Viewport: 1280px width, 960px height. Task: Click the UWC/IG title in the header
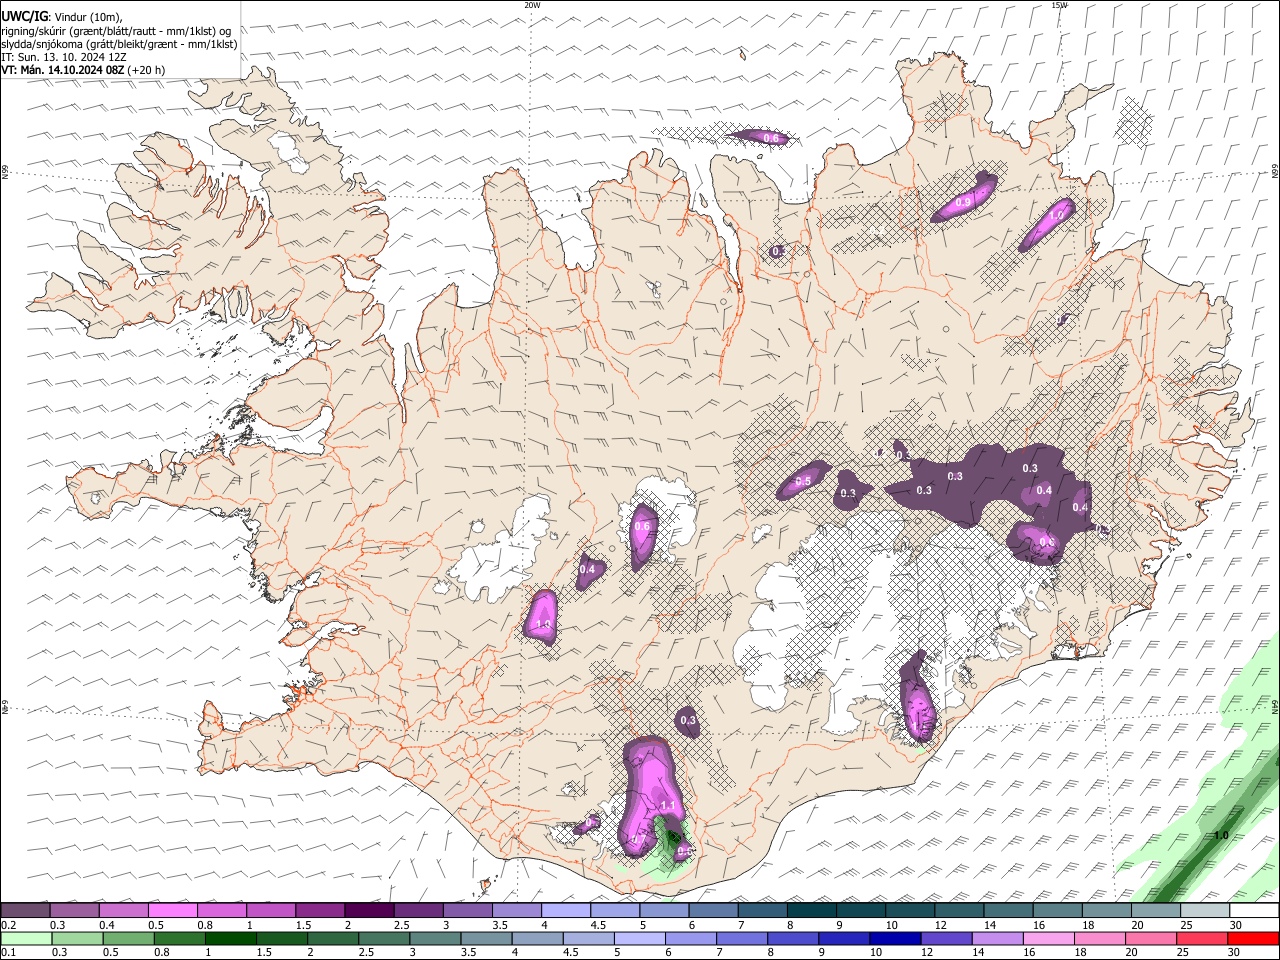24,16
